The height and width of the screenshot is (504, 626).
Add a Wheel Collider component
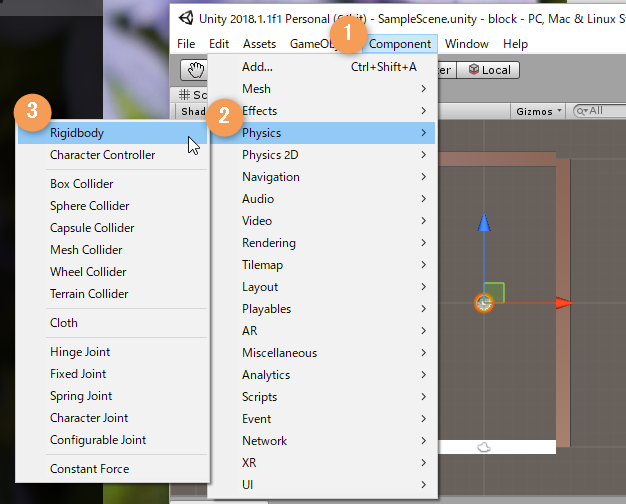point(113,272)
